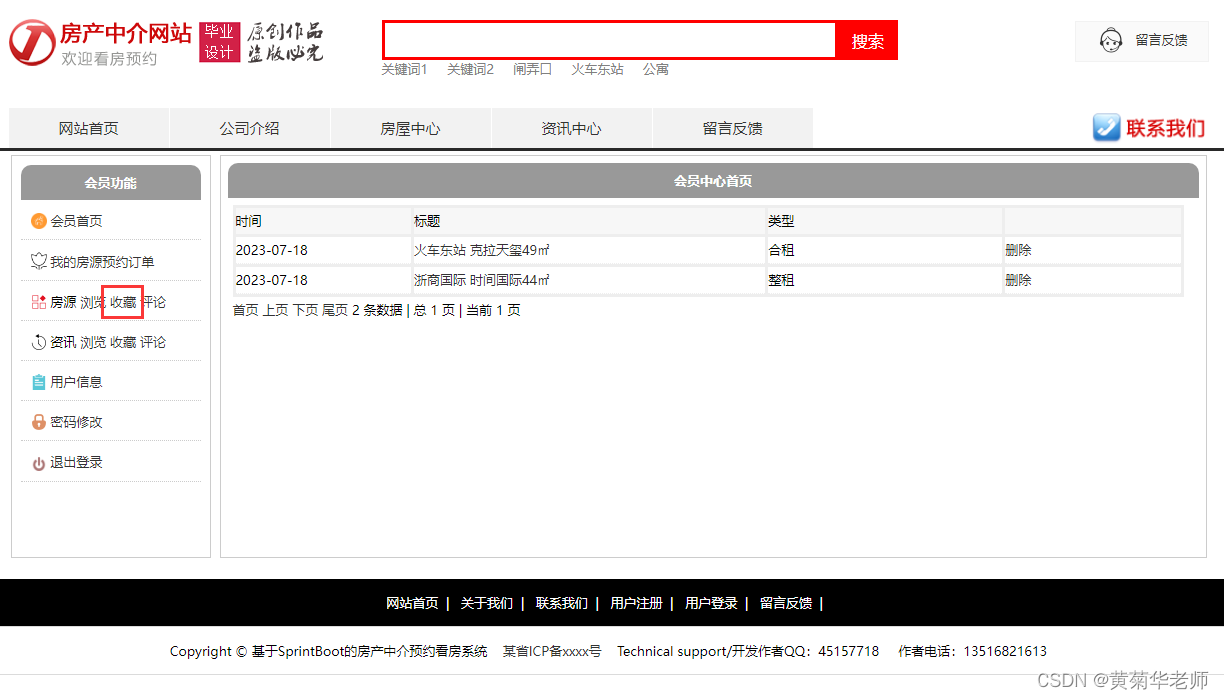Screen dimensions: 1224x700
Task: Go to 下页 in table pagination
Action: click(305, 310)
